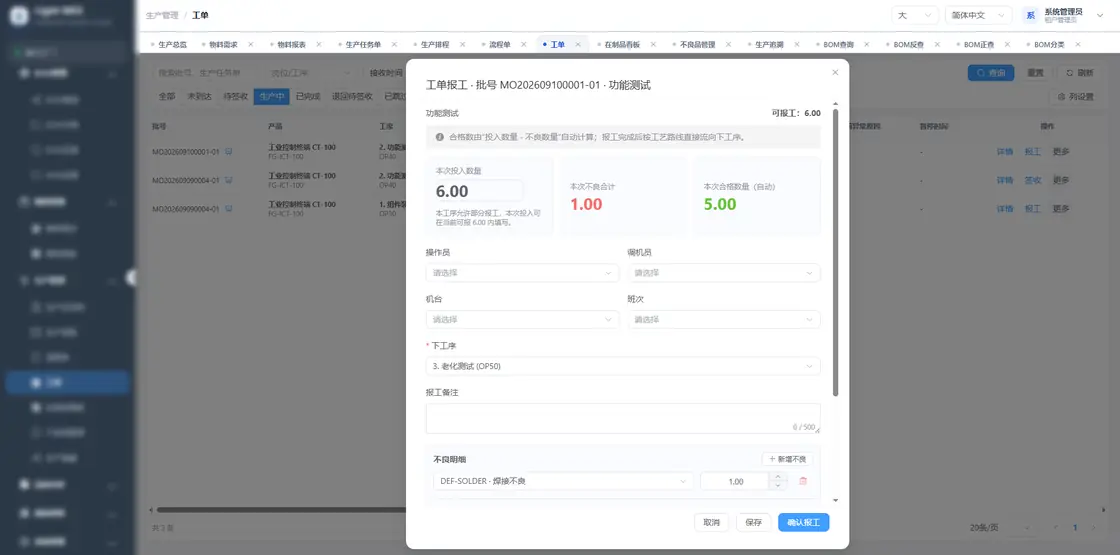Image resolution: width=1120 pixels, height=555 pixels.
Task: Click the 取消 button in the dialog
Action: [x=711, y=522]
